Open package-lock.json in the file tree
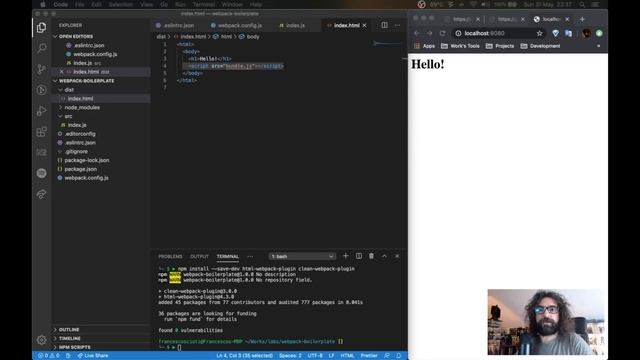This screenshot has height=360, width=640. pos(87,160)
